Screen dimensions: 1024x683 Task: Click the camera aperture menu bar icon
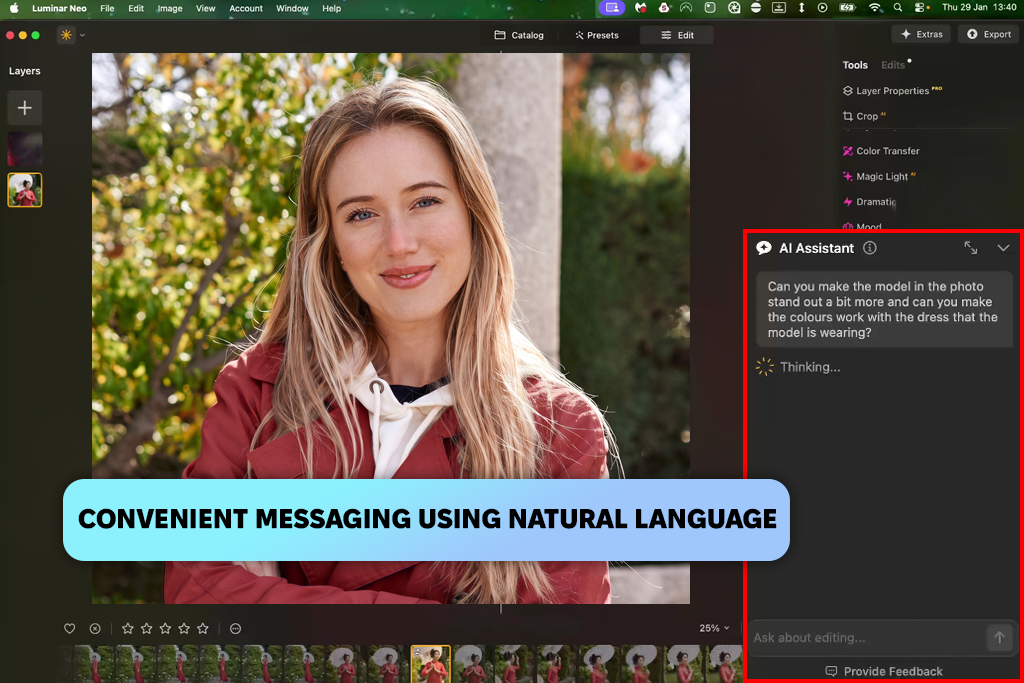[734, 8]
